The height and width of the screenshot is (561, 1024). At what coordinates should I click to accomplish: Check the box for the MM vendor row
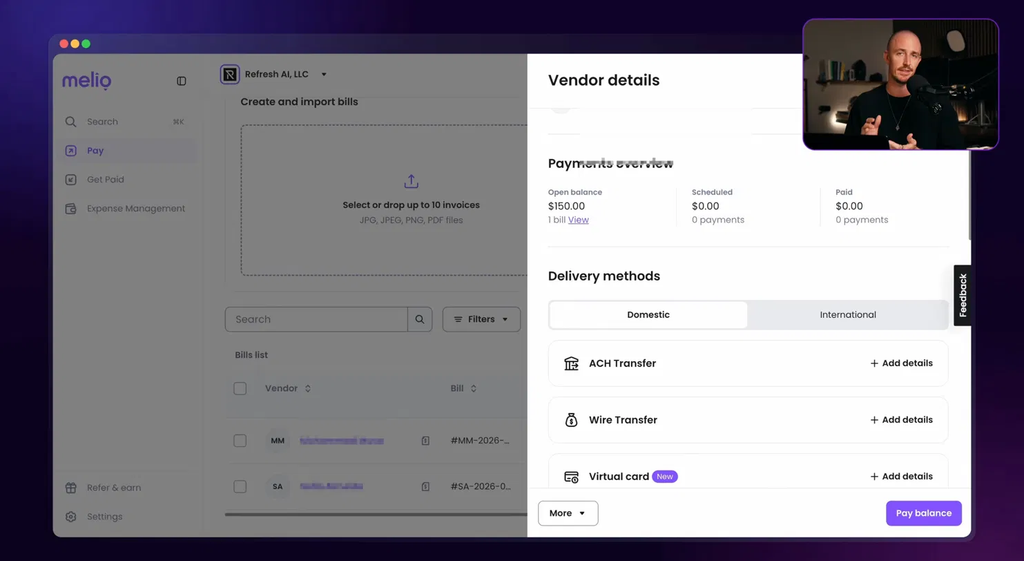(x=240, y=441)
